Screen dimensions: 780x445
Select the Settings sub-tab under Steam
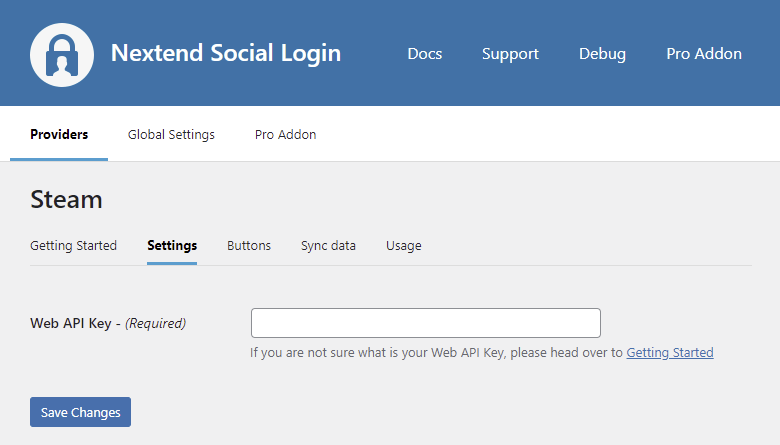[172, 245]
